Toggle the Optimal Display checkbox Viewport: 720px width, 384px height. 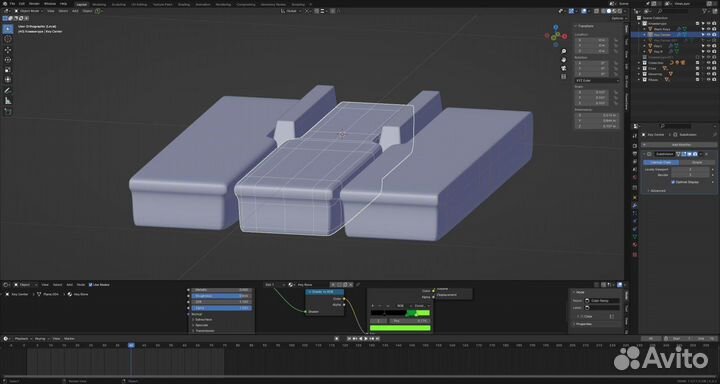(673, 182)
